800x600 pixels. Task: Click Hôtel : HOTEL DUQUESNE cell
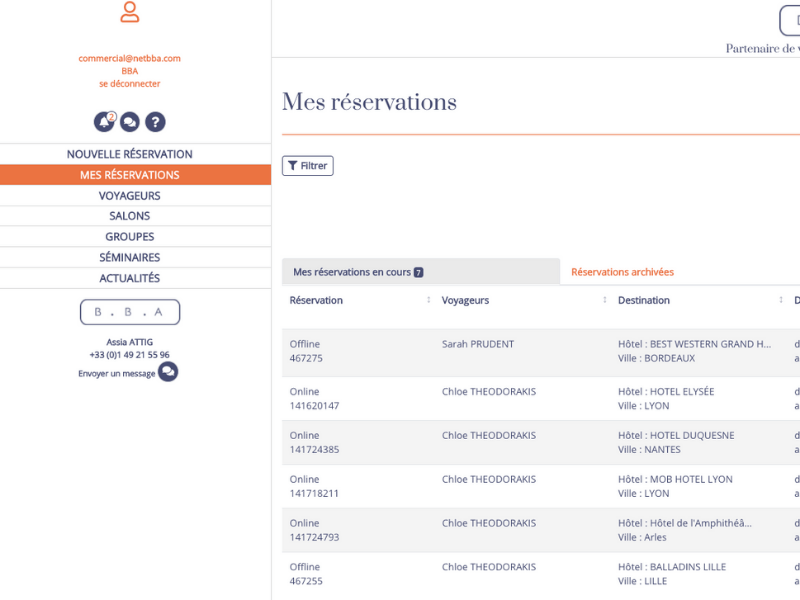[x=676, y=435]
